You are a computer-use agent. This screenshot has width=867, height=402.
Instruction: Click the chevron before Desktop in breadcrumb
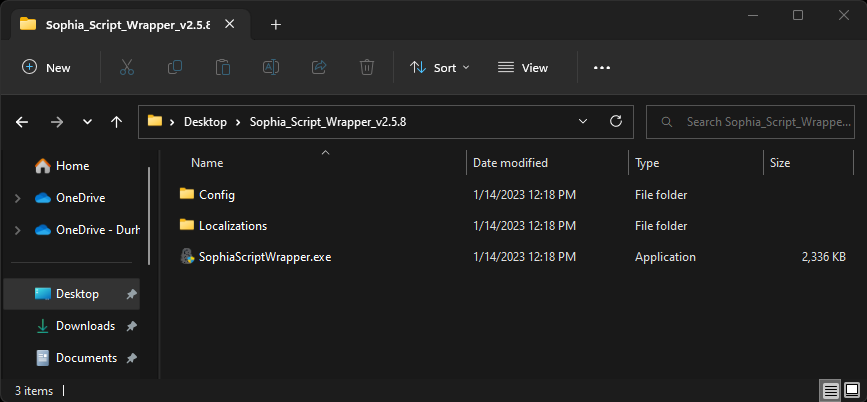[x=173, y=122]
